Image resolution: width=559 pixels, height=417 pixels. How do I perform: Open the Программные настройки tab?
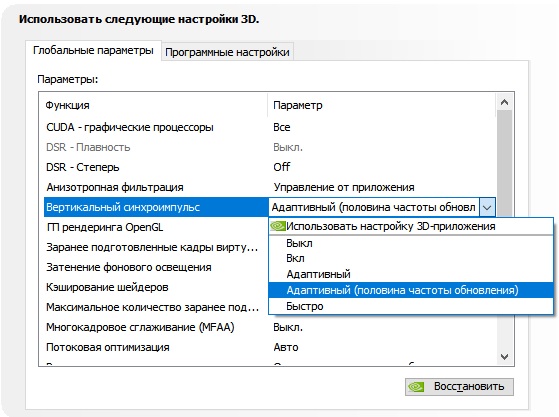(x=227, y=52)
